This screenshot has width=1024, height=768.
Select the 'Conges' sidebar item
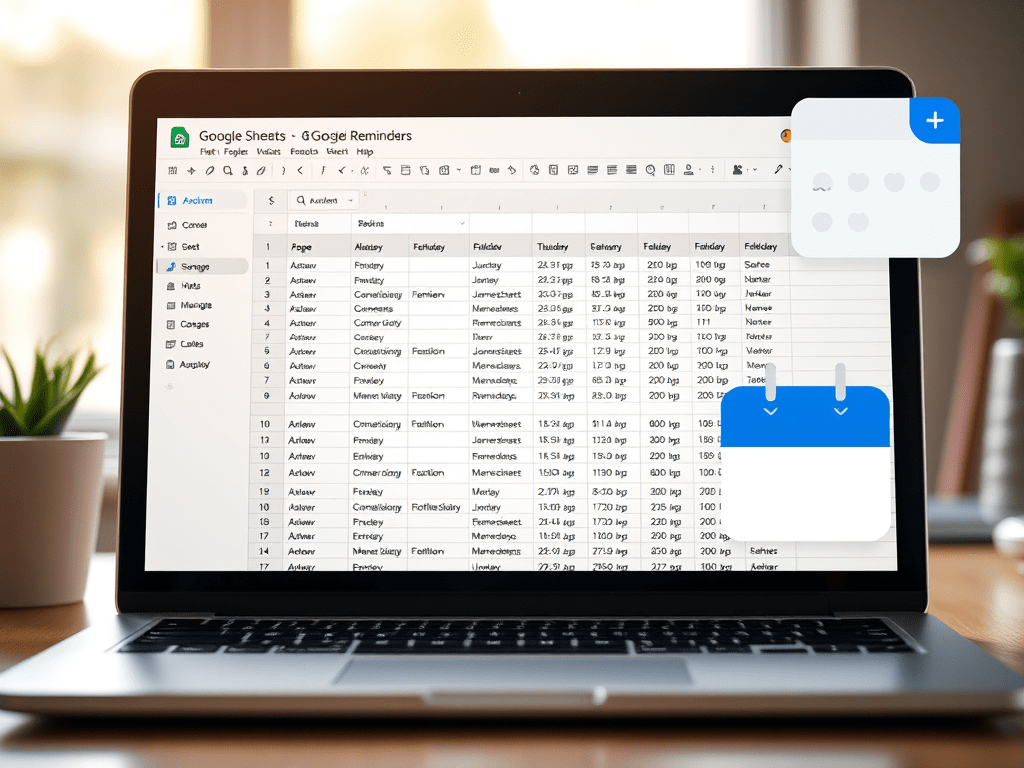194,324
